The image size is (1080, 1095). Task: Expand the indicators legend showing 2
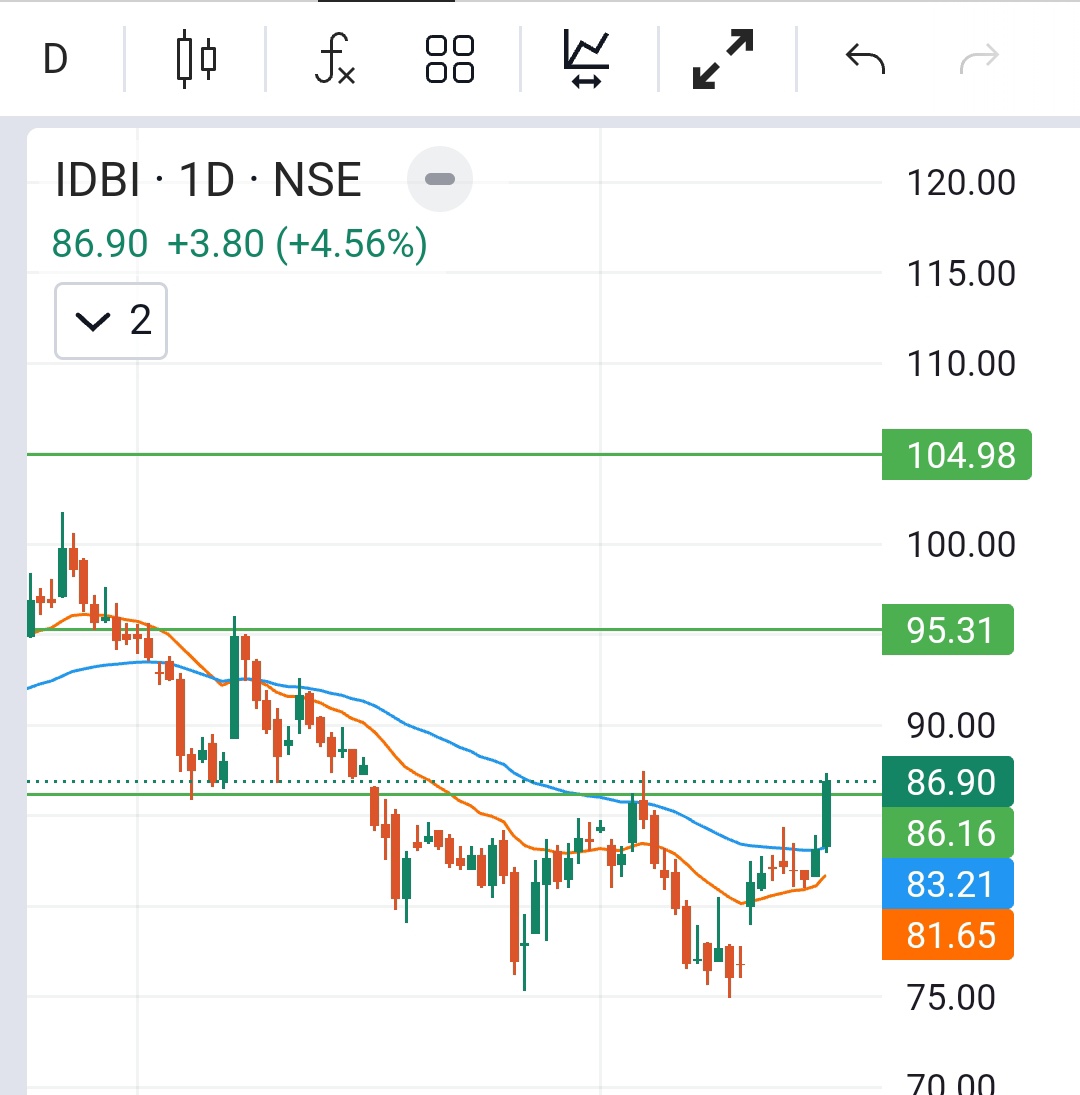tap(111, 321)
